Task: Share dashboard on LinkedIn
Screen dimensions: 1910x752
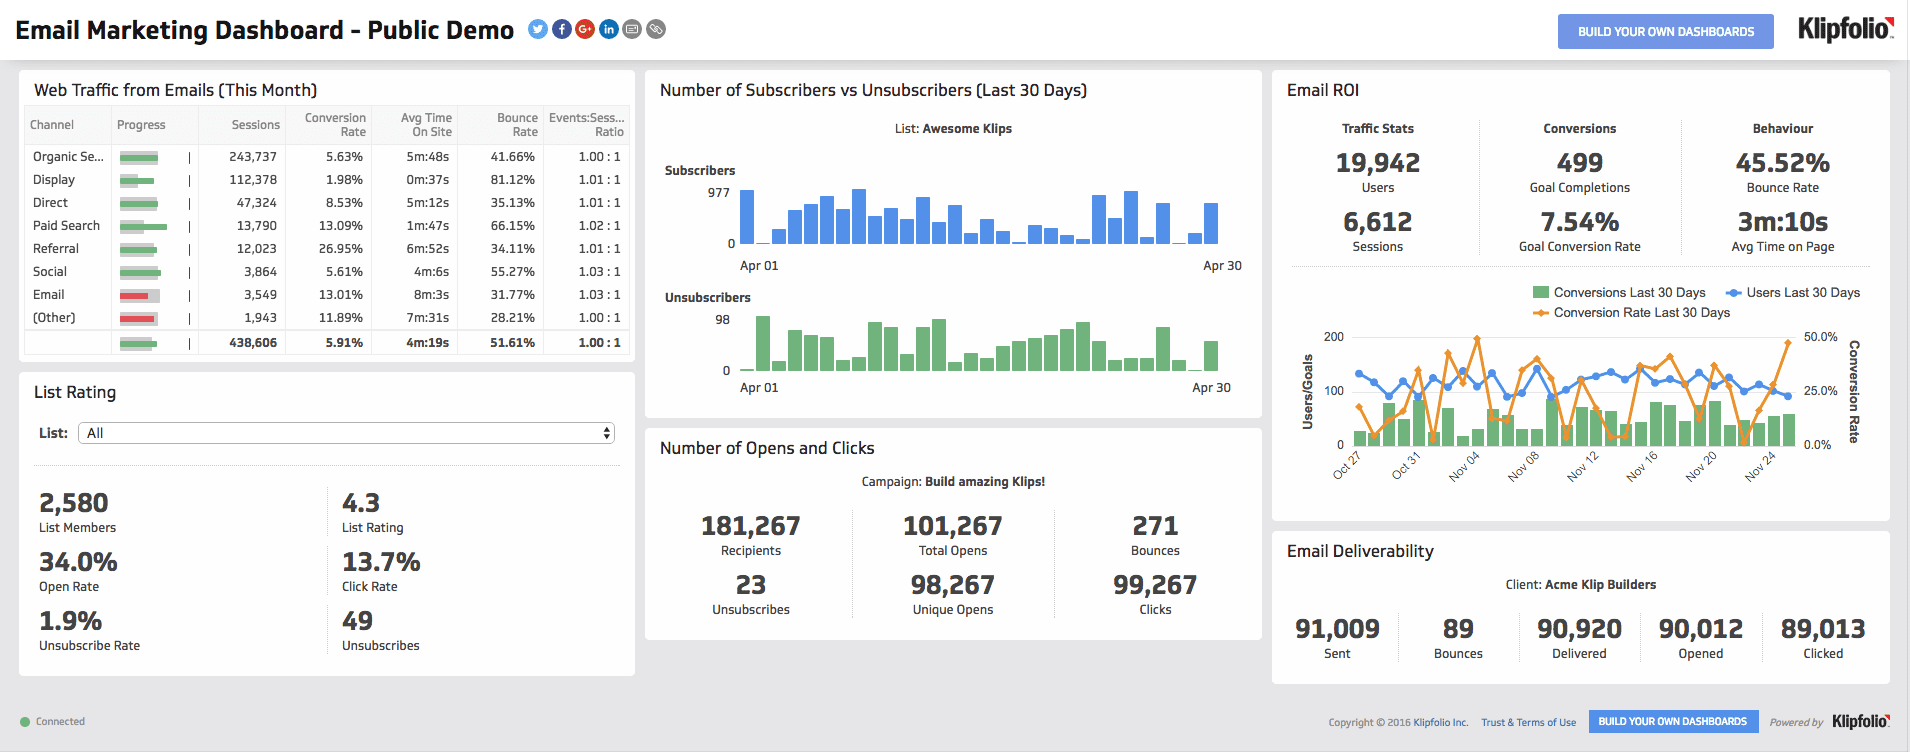Action: tap(609, 29)
